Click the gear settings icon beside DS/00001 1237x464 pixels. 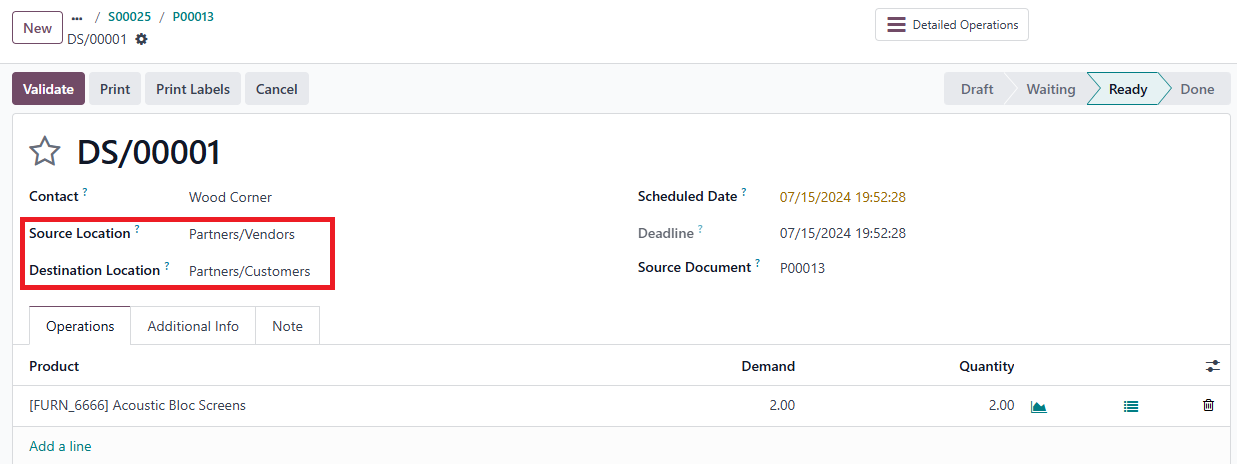point(141,39)
